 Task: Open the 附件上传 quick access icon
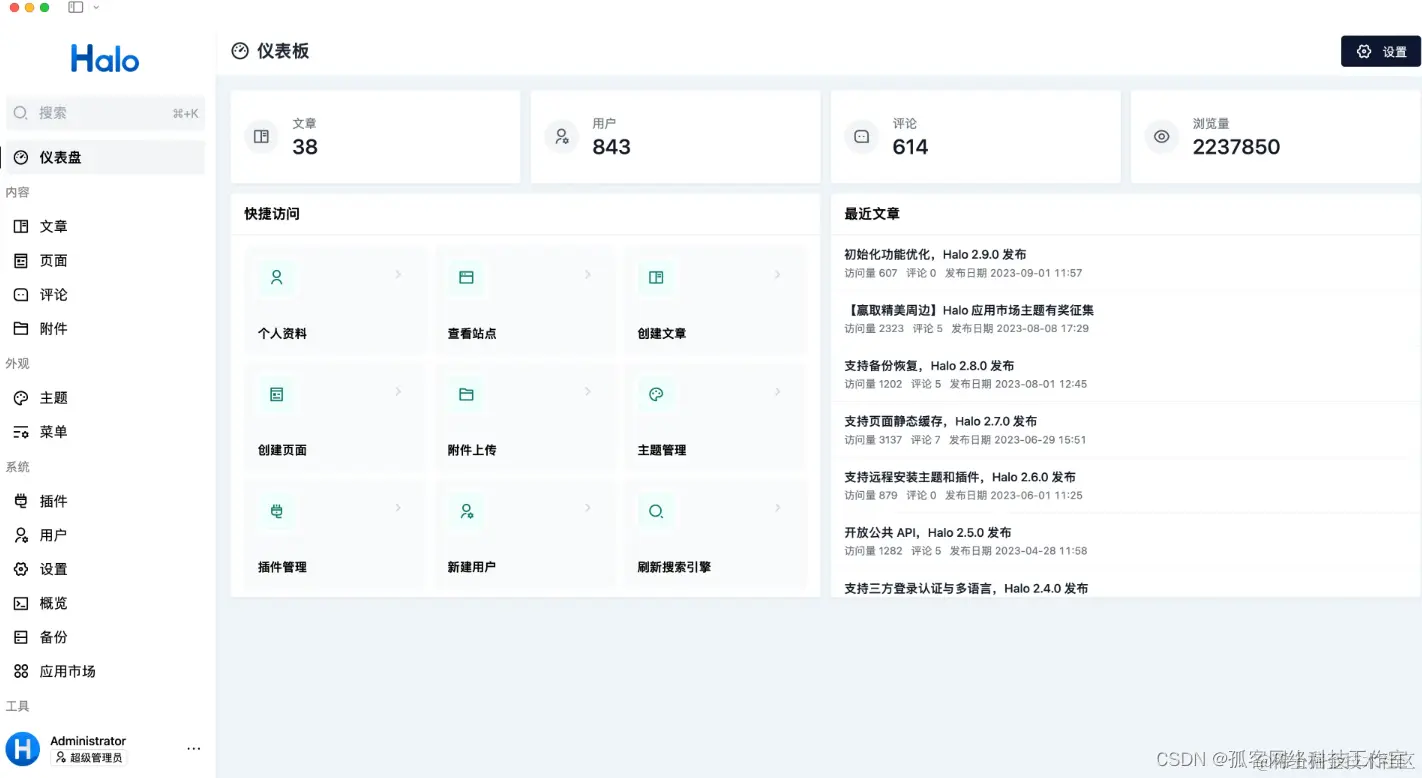tap(466, 394)
